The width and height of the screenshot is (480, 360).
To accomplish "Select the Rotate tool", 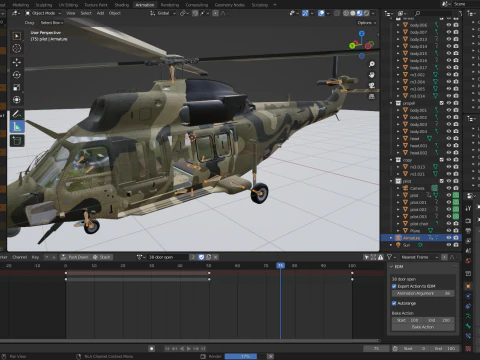I will (x=17, y=75).
